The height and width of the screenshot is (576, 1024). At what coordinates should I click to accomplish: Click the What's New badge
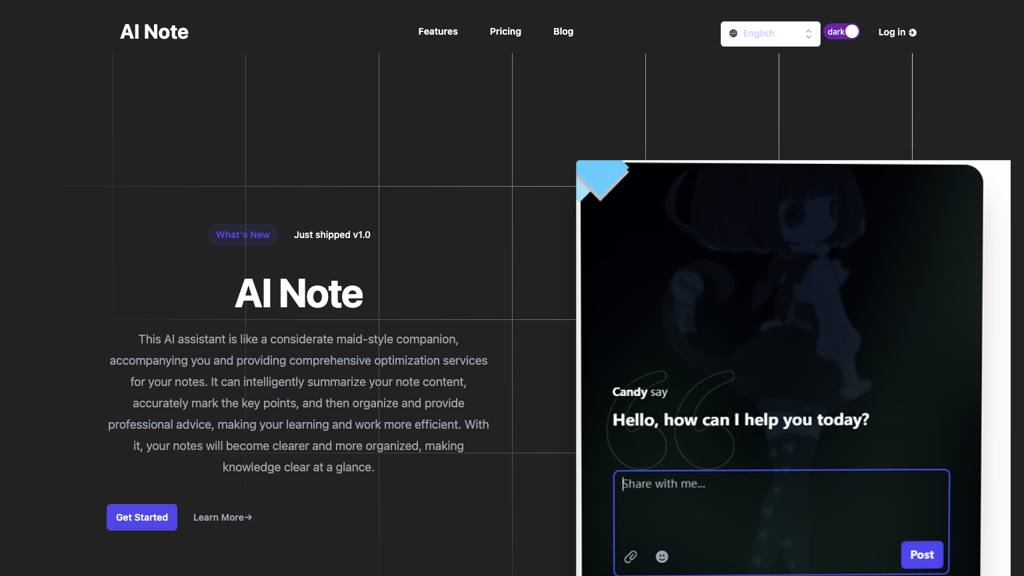pos(242,235)
